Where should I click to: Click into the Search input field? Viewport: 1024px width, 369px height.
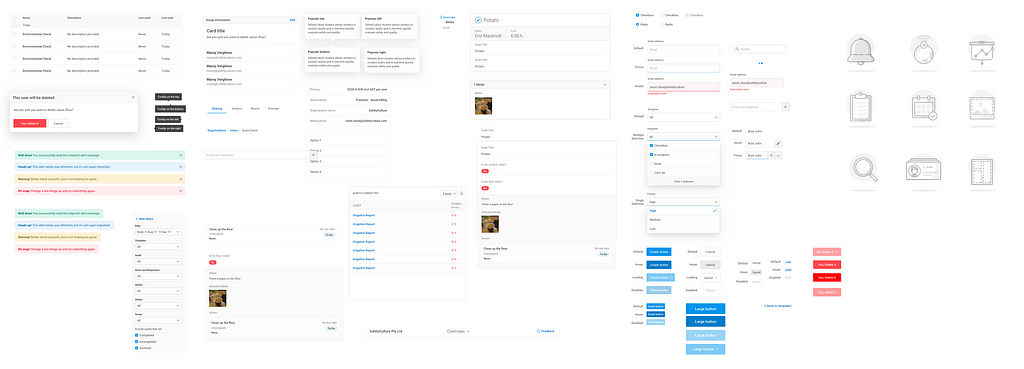(x=760, y=49)
